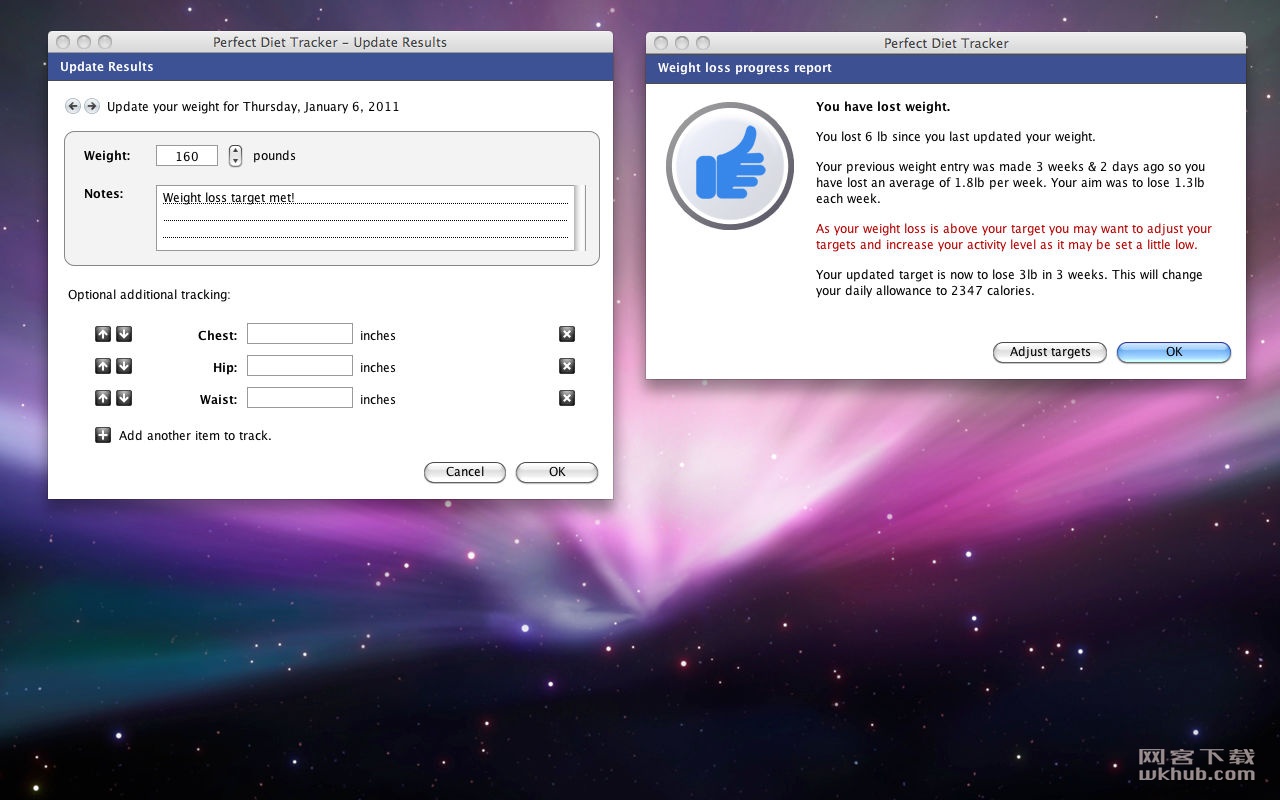Click the Waist inches input field
This screenshot has width=1280, height=800.
pyautogui.click(x=300, y=398)
